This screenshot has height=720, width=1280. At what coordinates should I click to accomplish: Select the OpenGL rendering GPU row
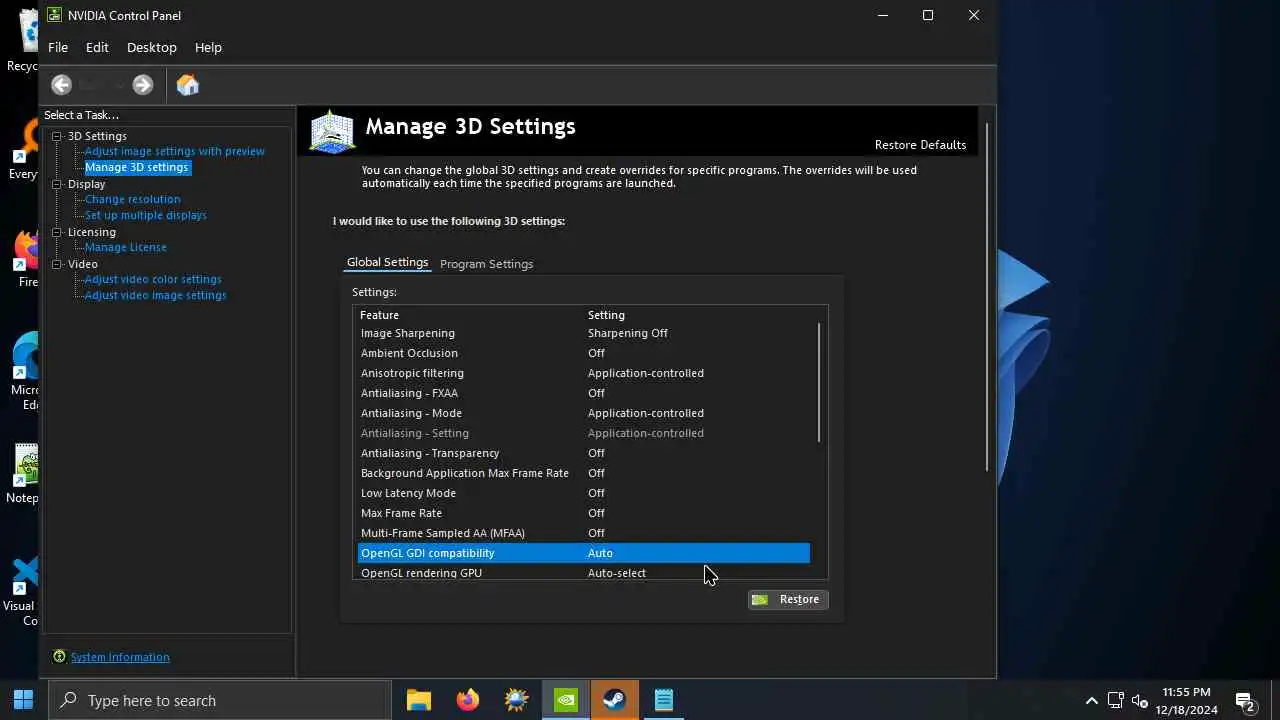tap(584, 572)
